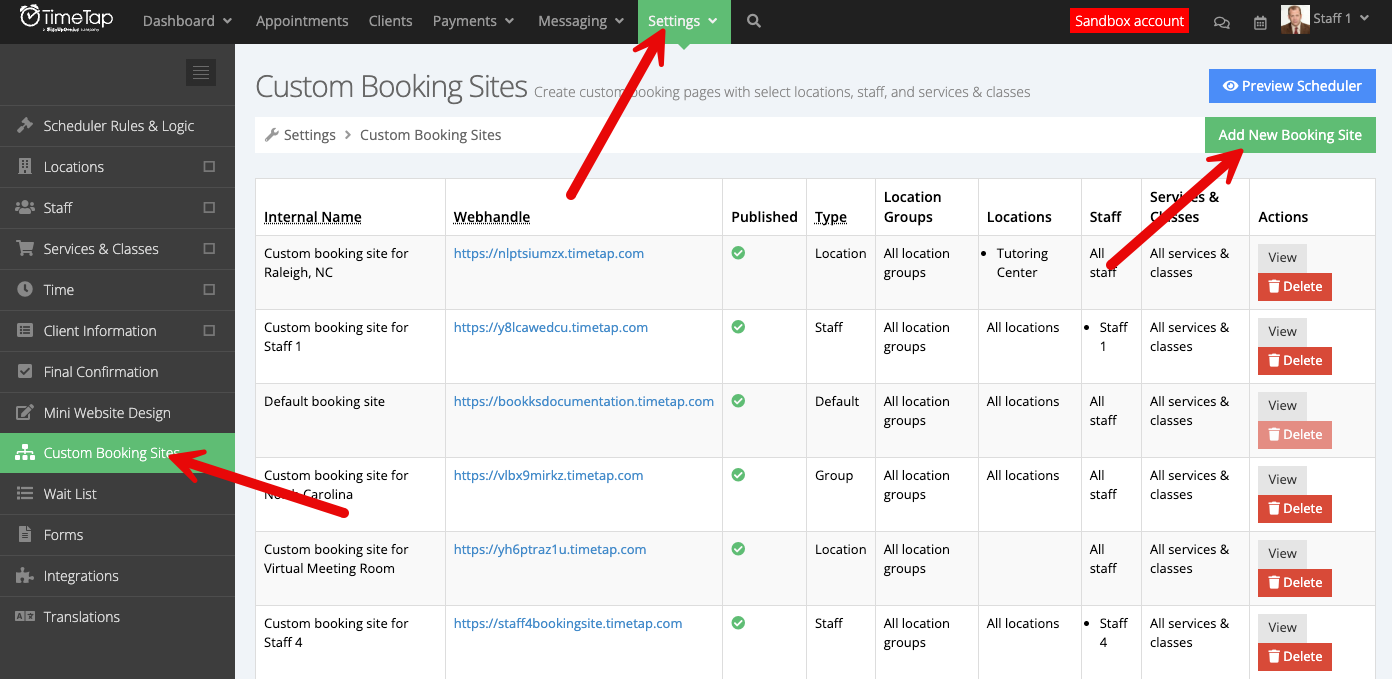Click the Mini Website Design edit icon

point(25,412)
